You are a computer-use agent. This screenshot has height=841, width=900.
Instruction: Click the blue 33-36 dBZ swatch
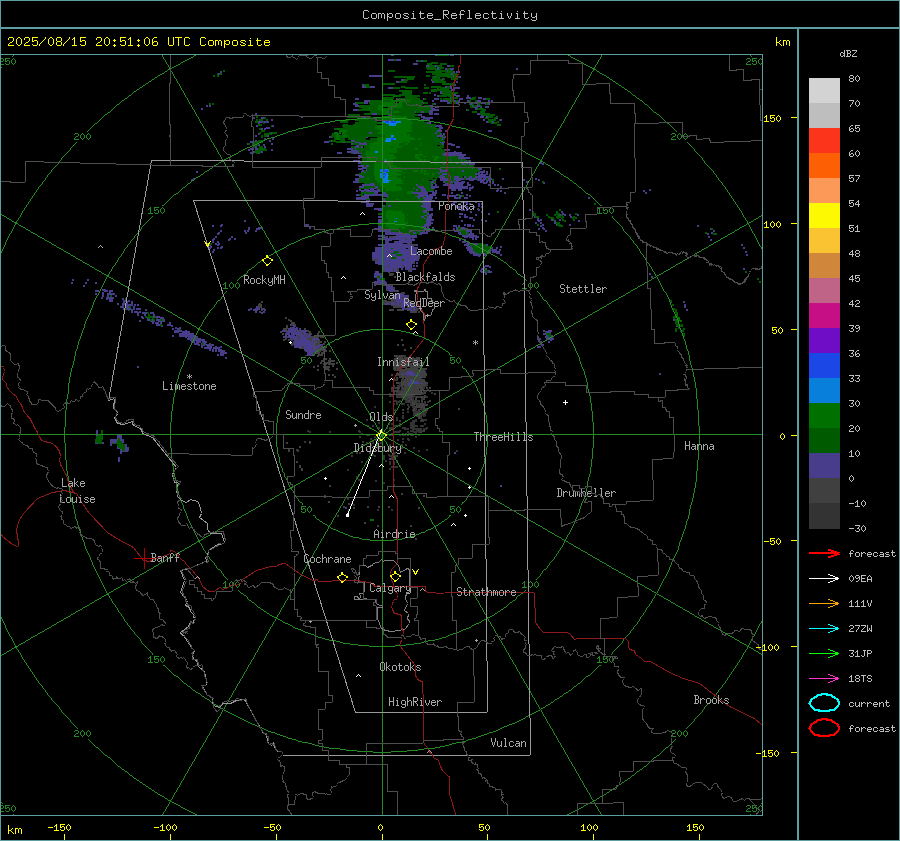click(824, 366)
